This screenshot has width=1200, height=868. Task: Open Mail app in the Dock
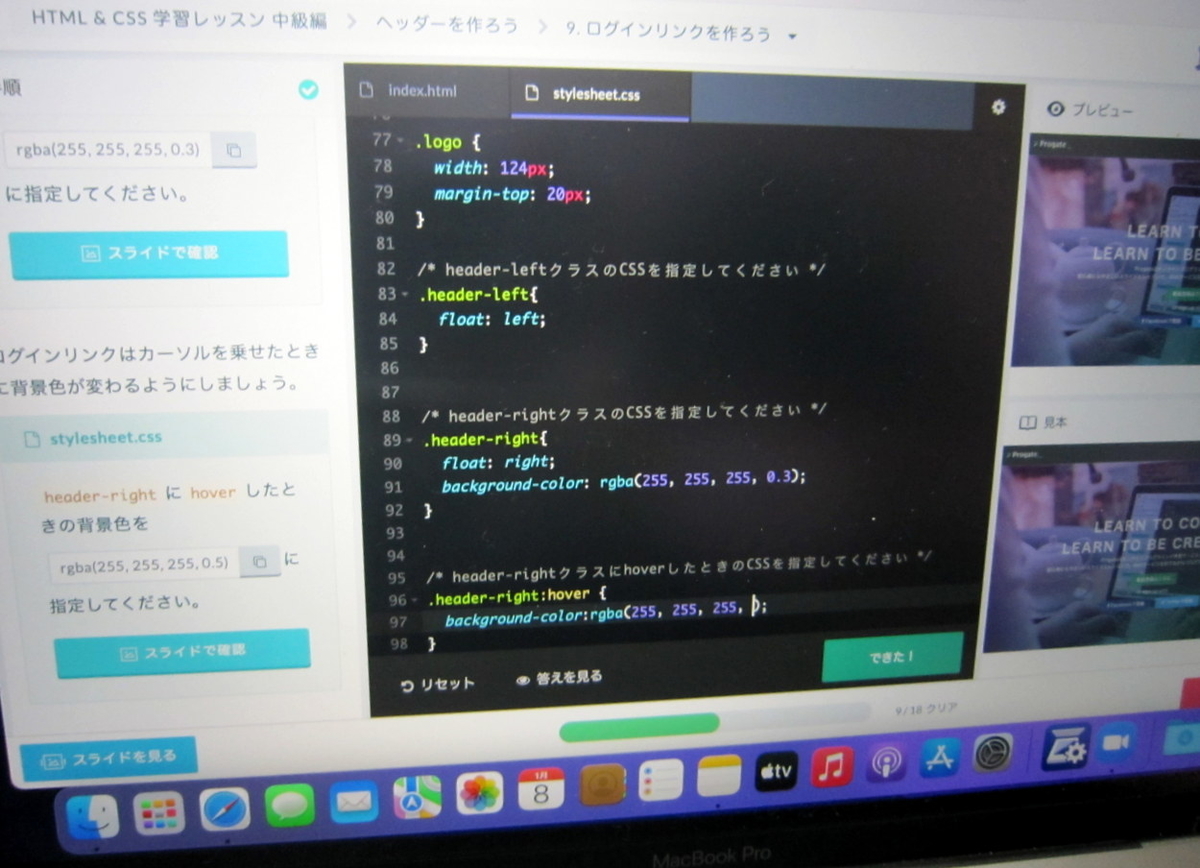tap(354, 801)
